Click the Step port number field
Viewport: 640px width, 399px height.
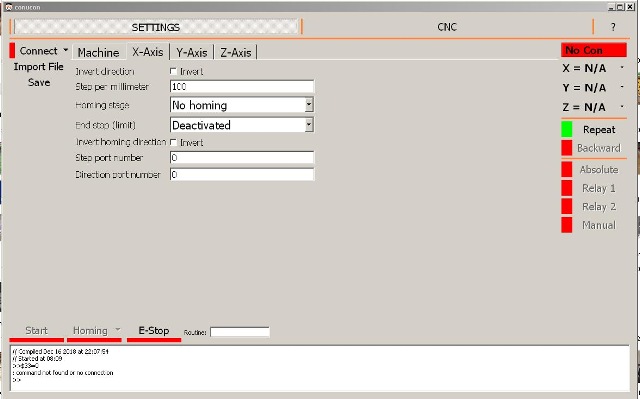pyautogui.click(x=242, y=157)
